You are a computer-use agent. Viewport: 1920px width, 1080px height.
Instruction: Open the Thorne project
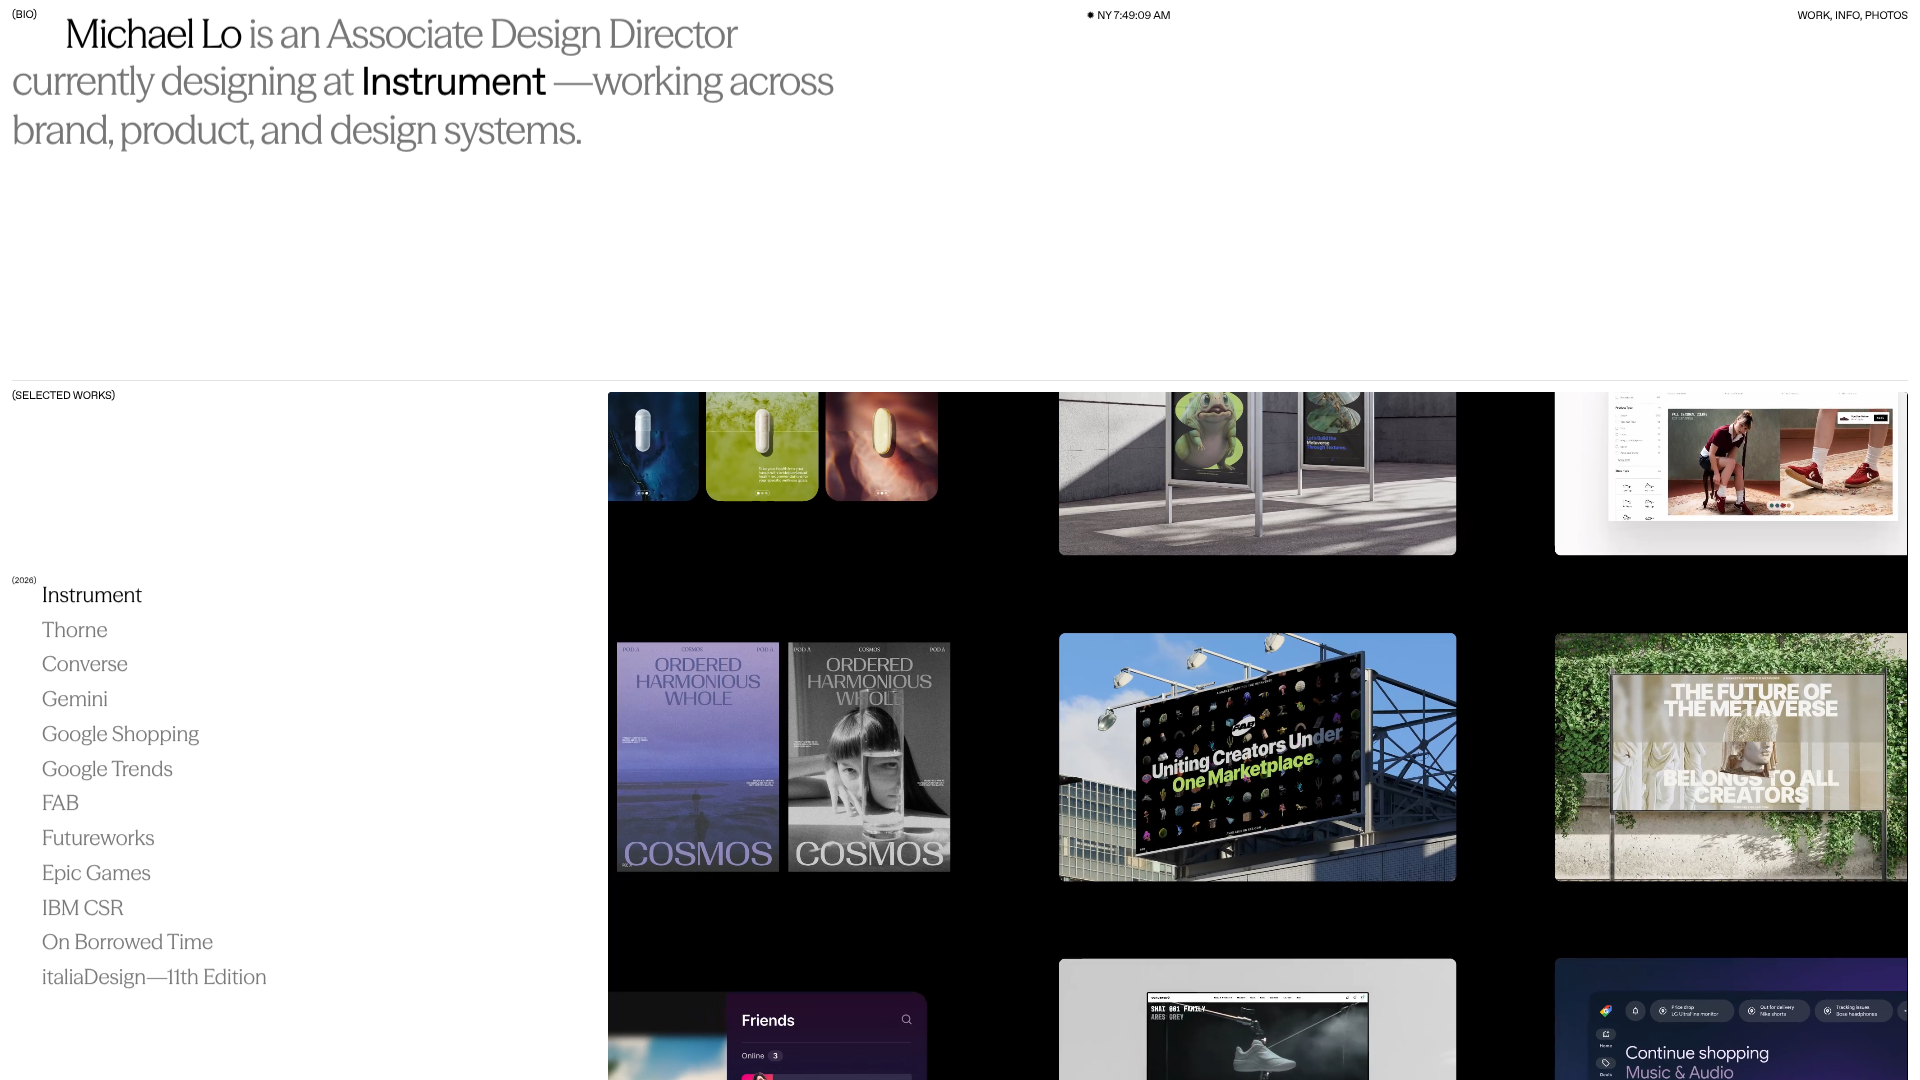[x=74, y=629]
